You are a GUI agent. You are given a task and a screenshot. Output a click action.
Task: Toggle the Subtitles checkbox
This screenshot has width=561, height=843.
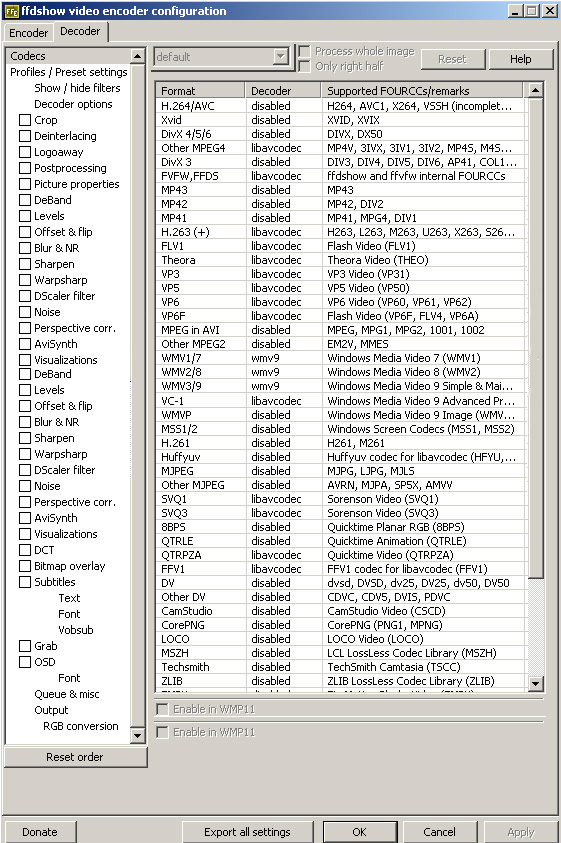pos(25,582)
